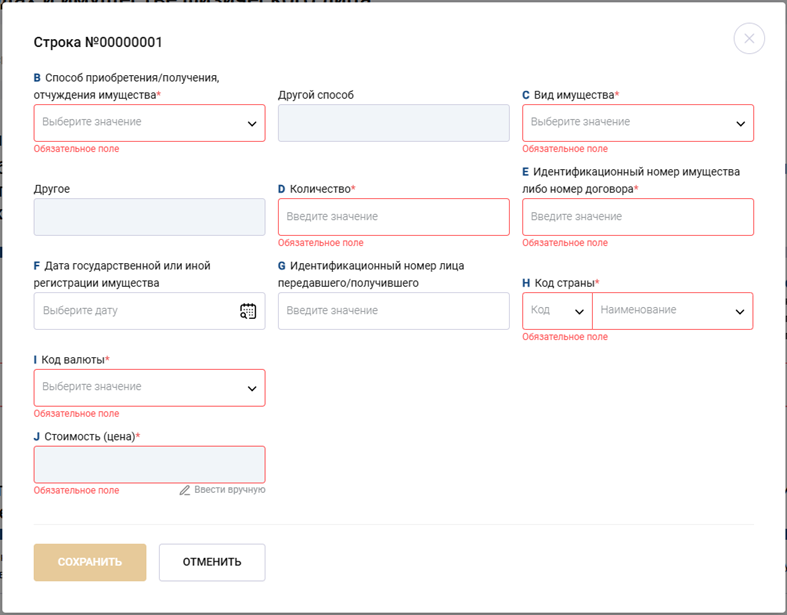Select the Дата государственной регистрации date field
Image resolution: width=787 pixels, height=615 pixels.
coord(135,311)
